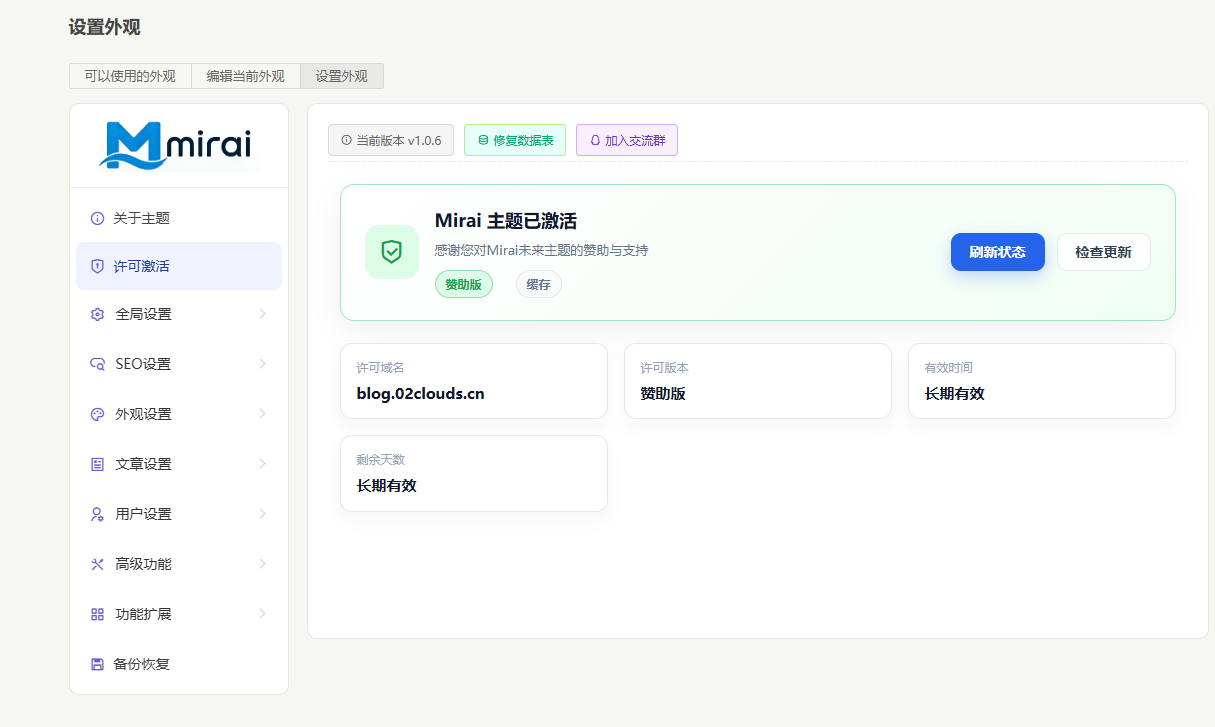Click the QQ icon in 加入交流群 button
The image size is (1215, 727).
(x=595, y=140)
